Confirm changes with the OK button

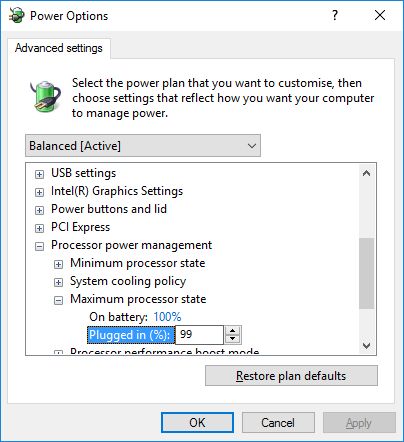point(197,423)
